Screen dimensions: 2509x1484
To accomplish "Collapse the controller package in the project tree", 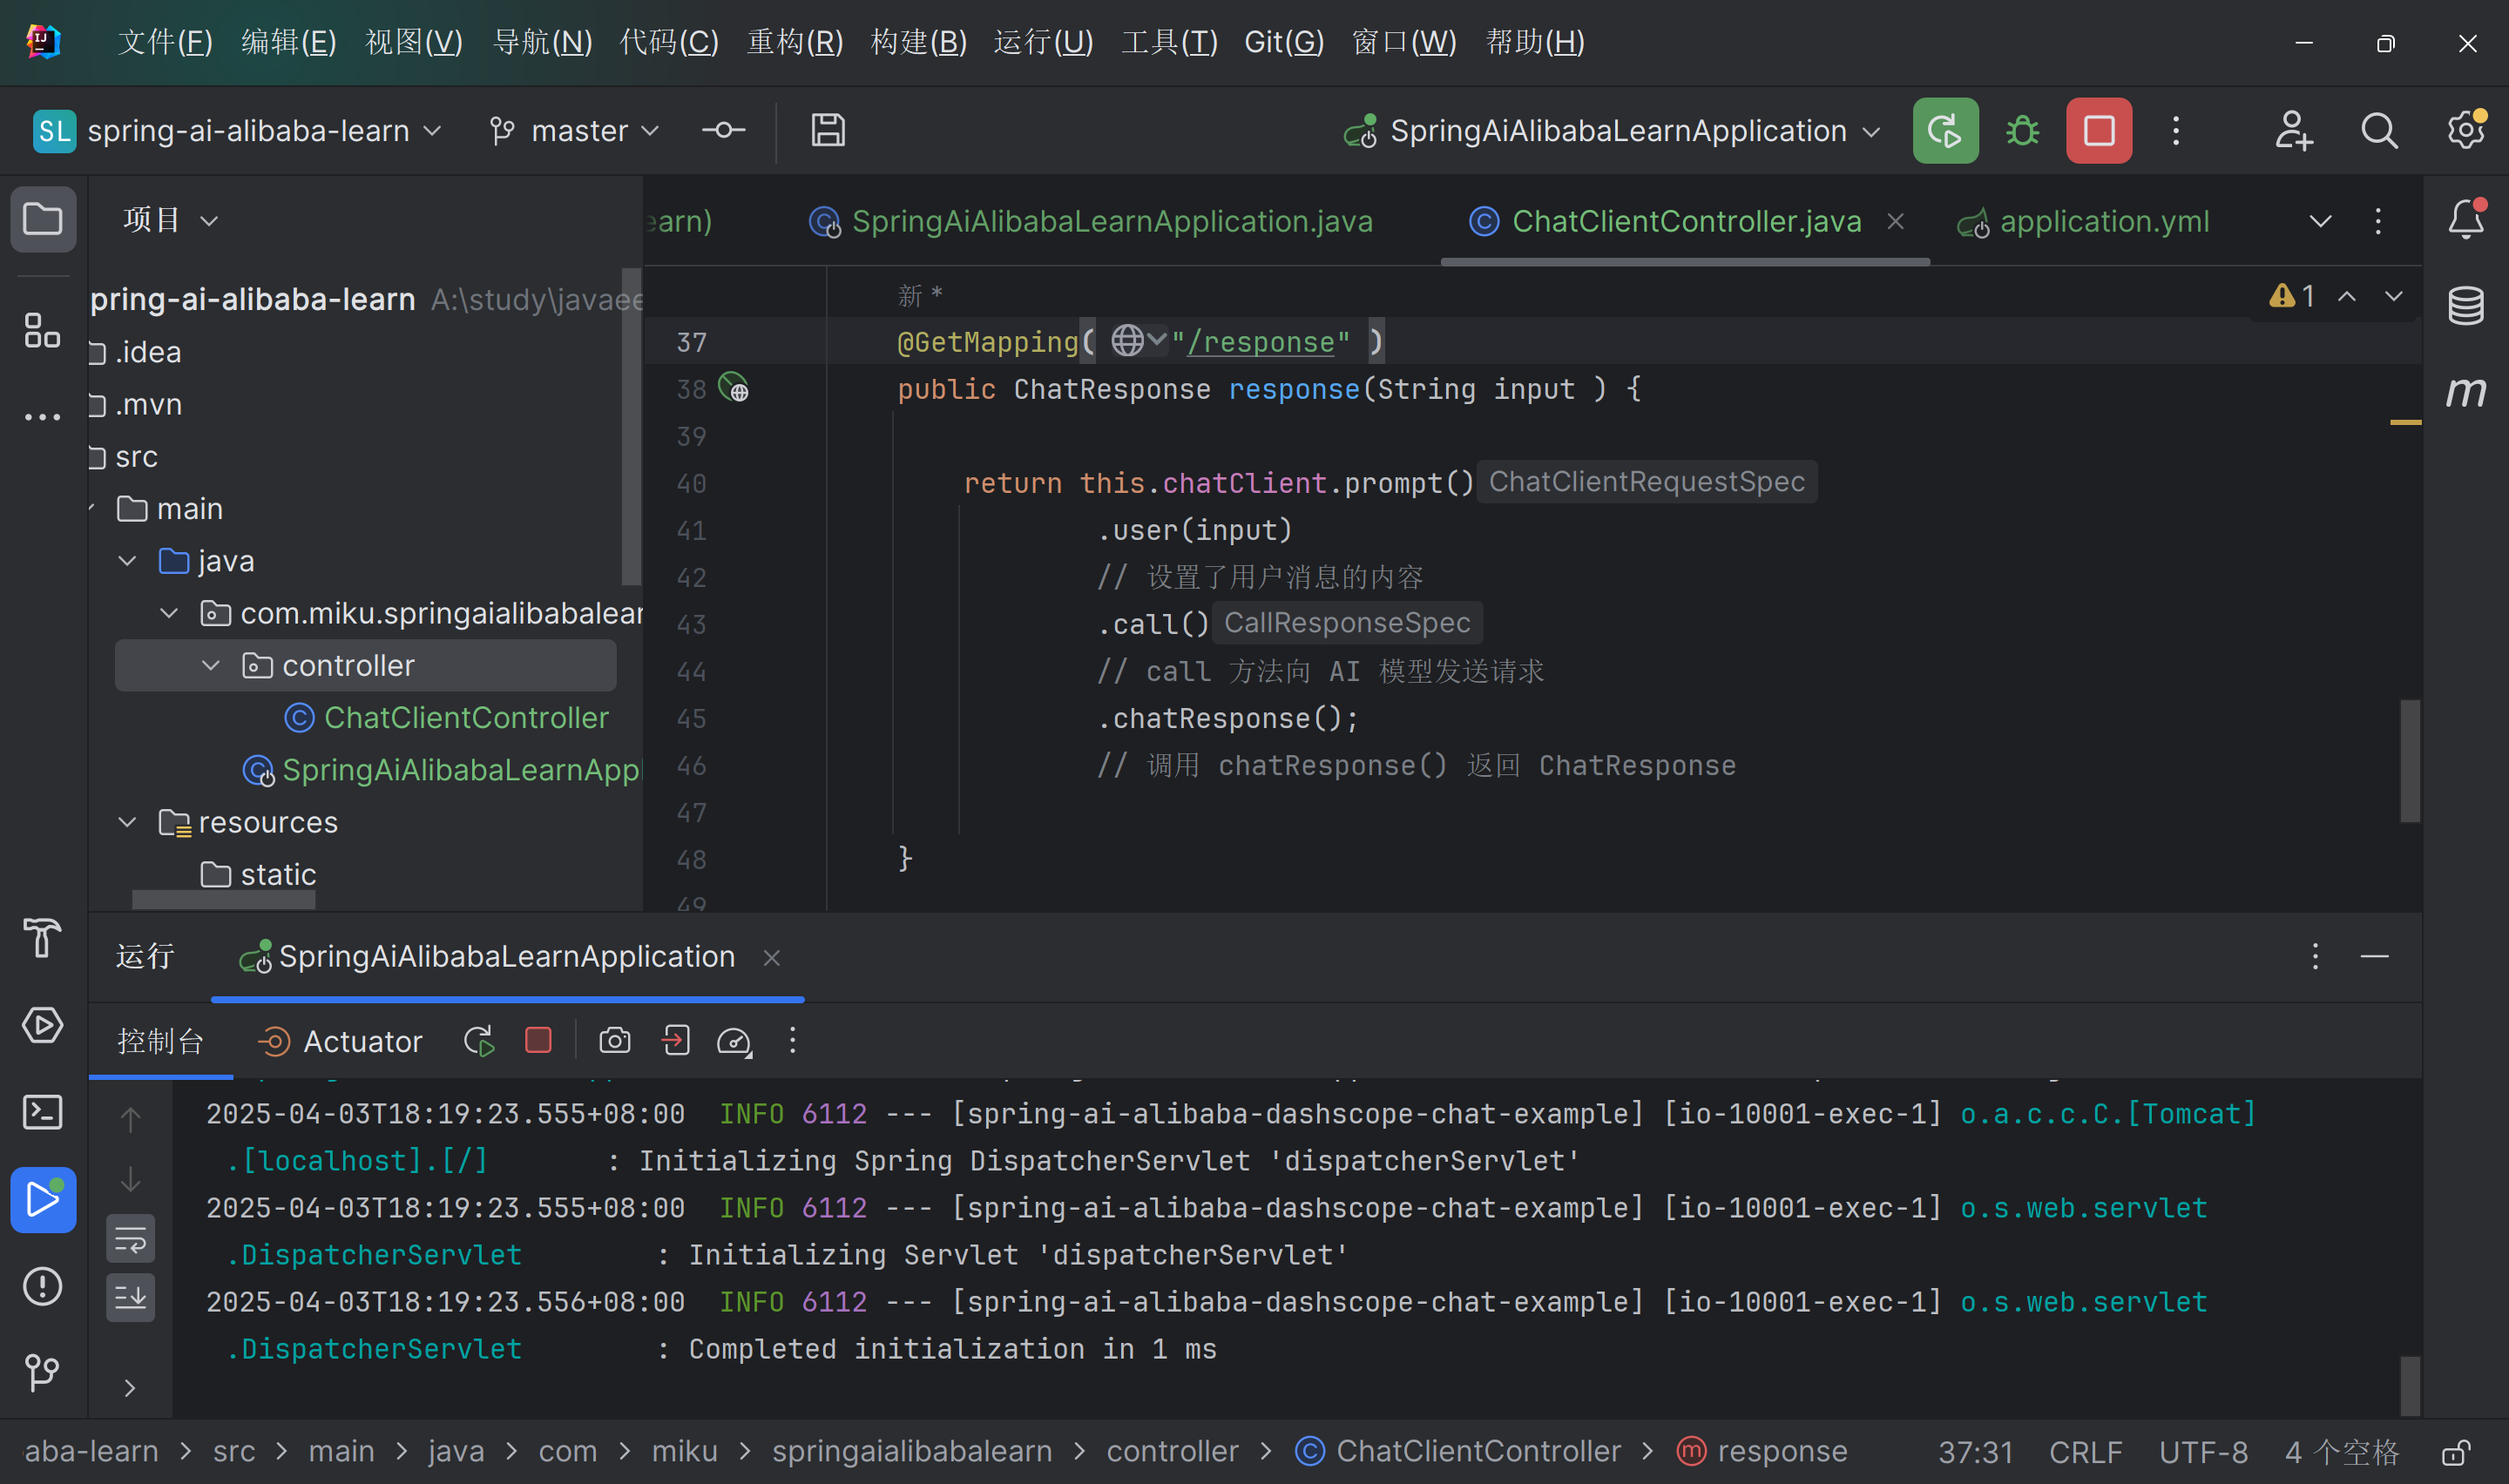I will (209, 664).
